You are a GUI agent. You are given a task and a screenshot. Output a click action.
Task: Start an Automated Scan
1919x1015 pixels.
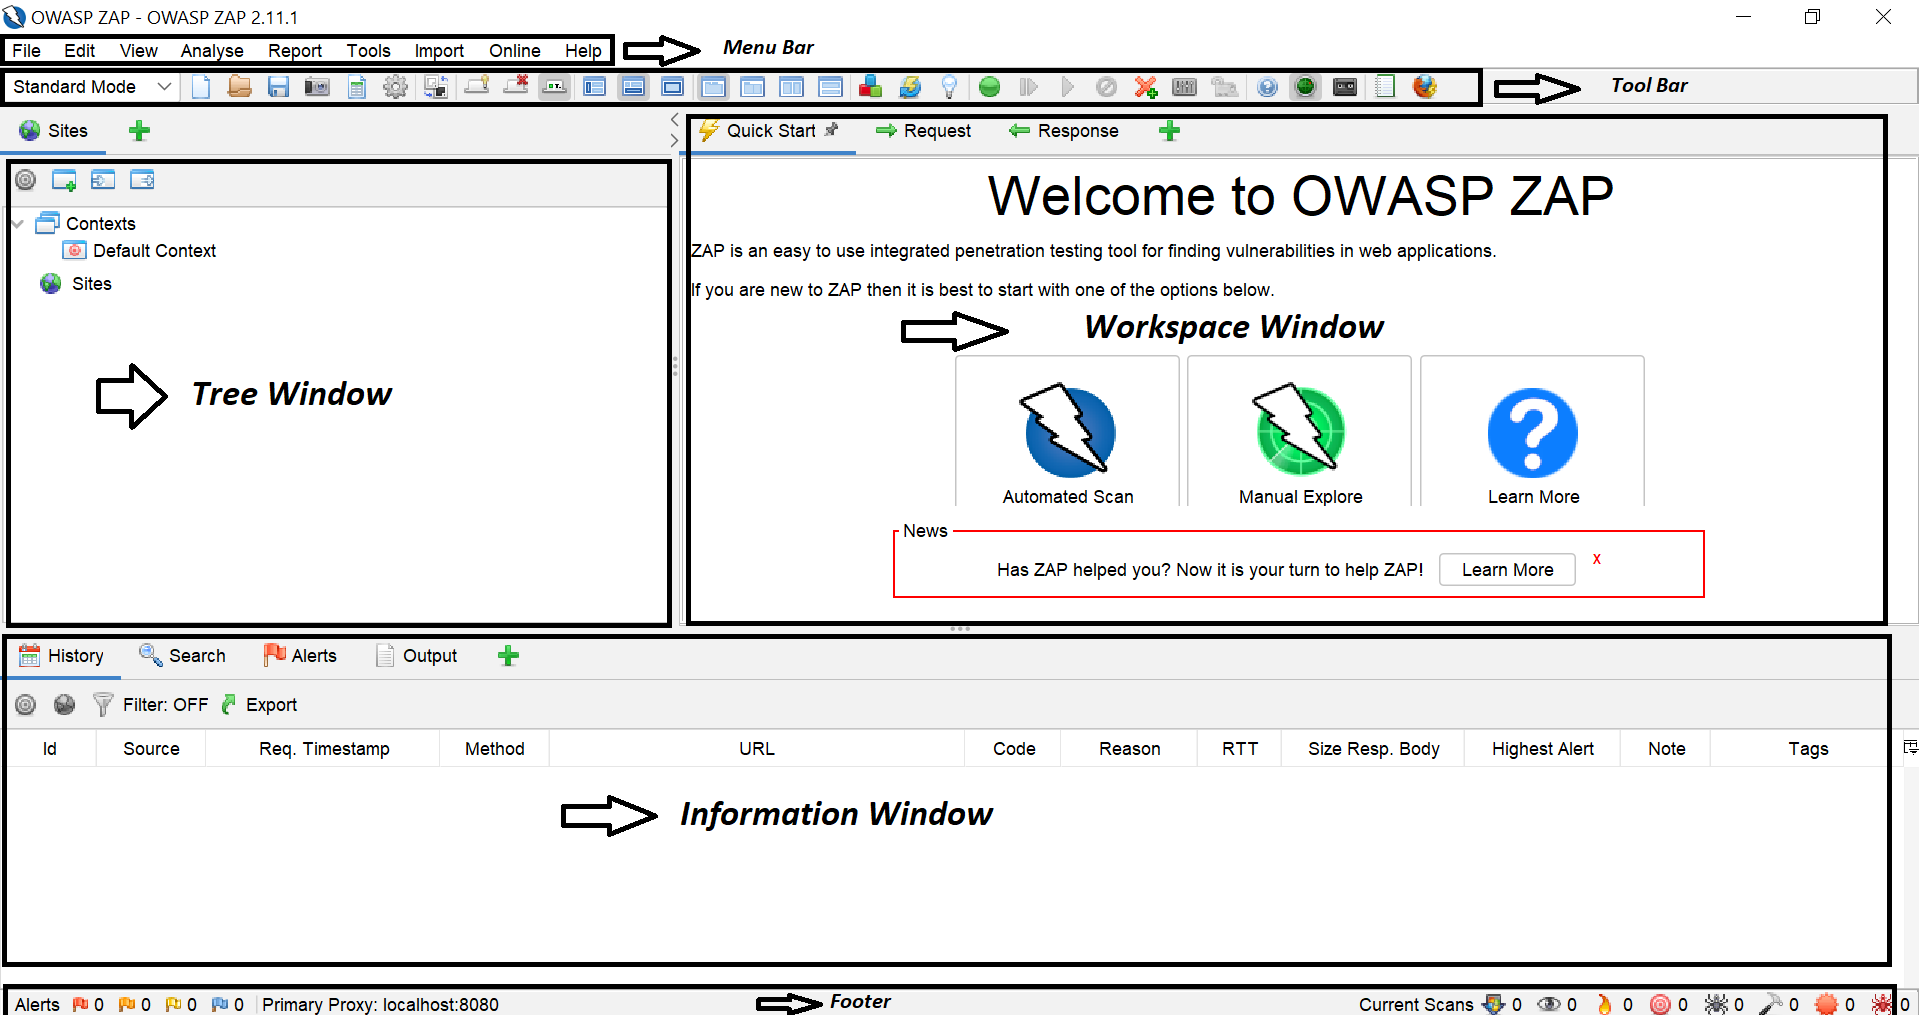pos(1068,433)
